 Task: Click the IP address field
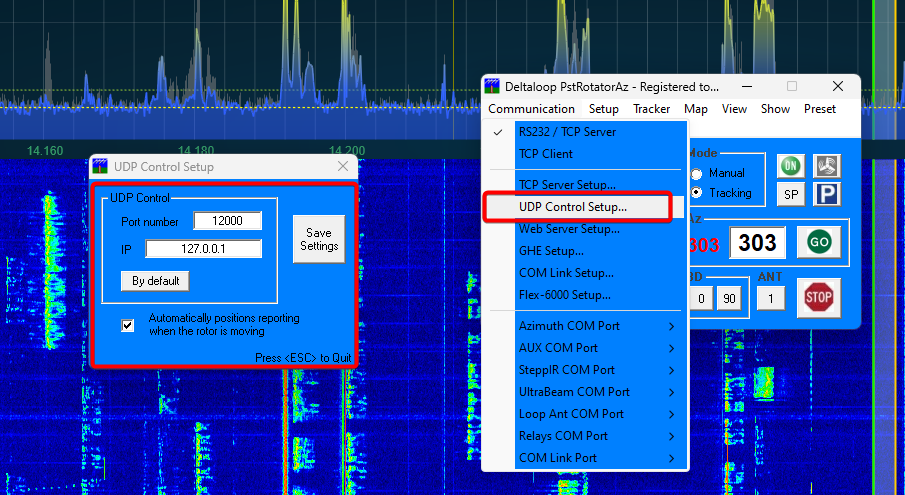click(x=204, y=249)
